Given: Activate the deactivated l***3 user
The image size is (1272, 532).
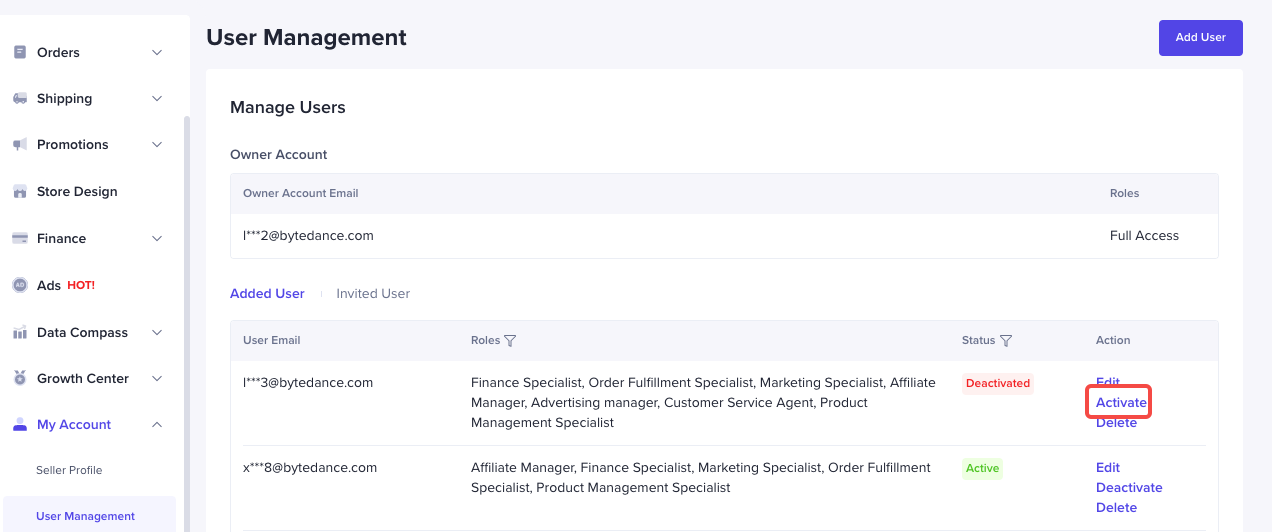Looking at the screenshot, I should 1121,403.
